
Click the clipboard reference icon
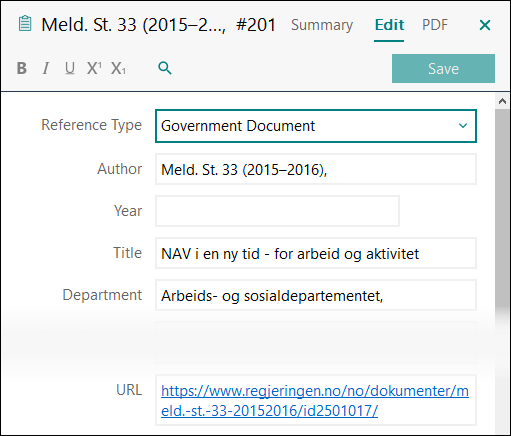[25, 24]
